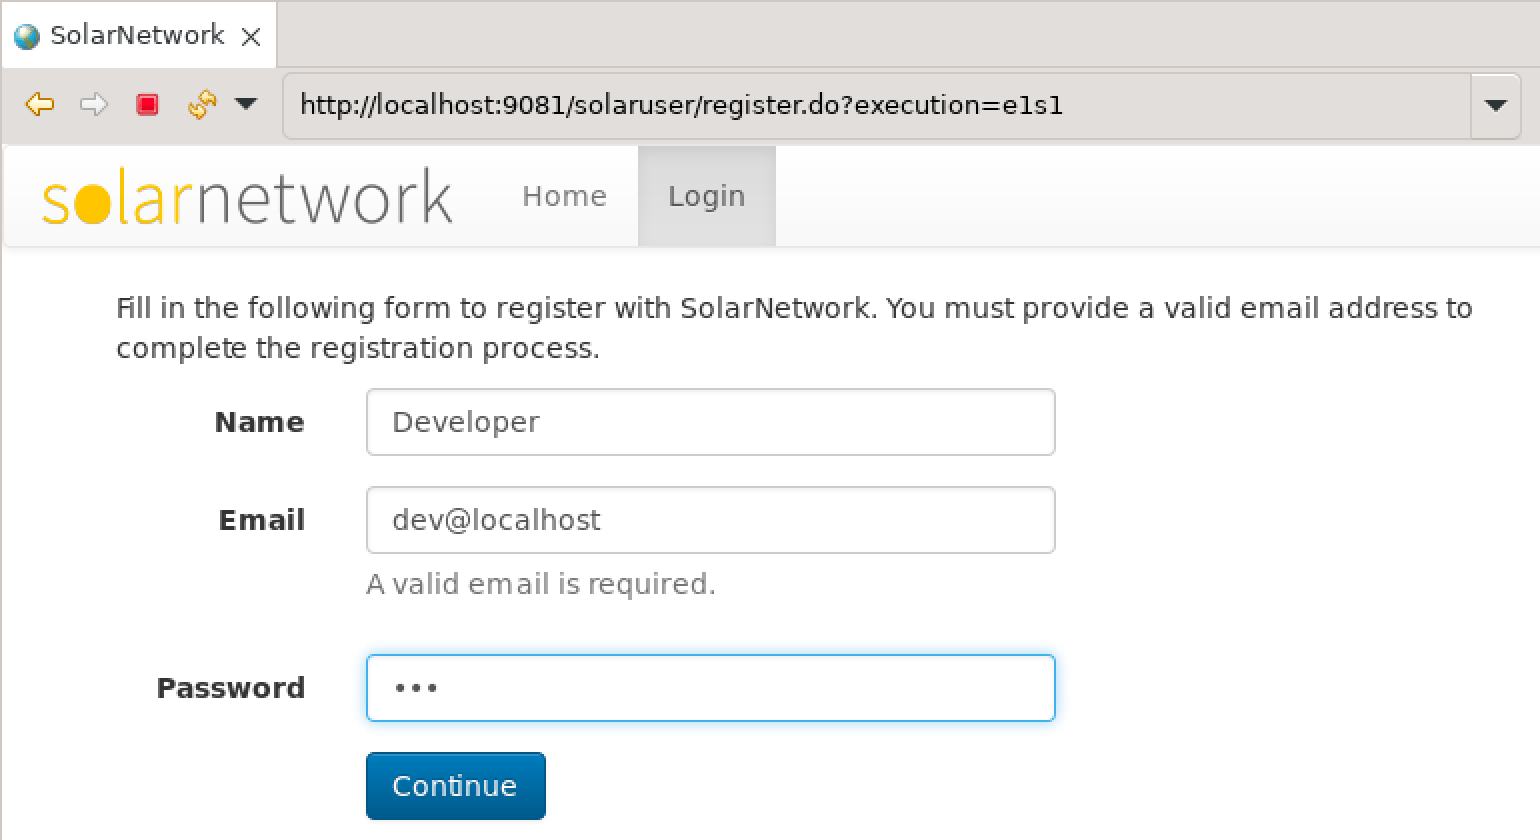Focus the Email field containing dev@localhost
This screenshot has width=1540, height=840.
point(710,520)
